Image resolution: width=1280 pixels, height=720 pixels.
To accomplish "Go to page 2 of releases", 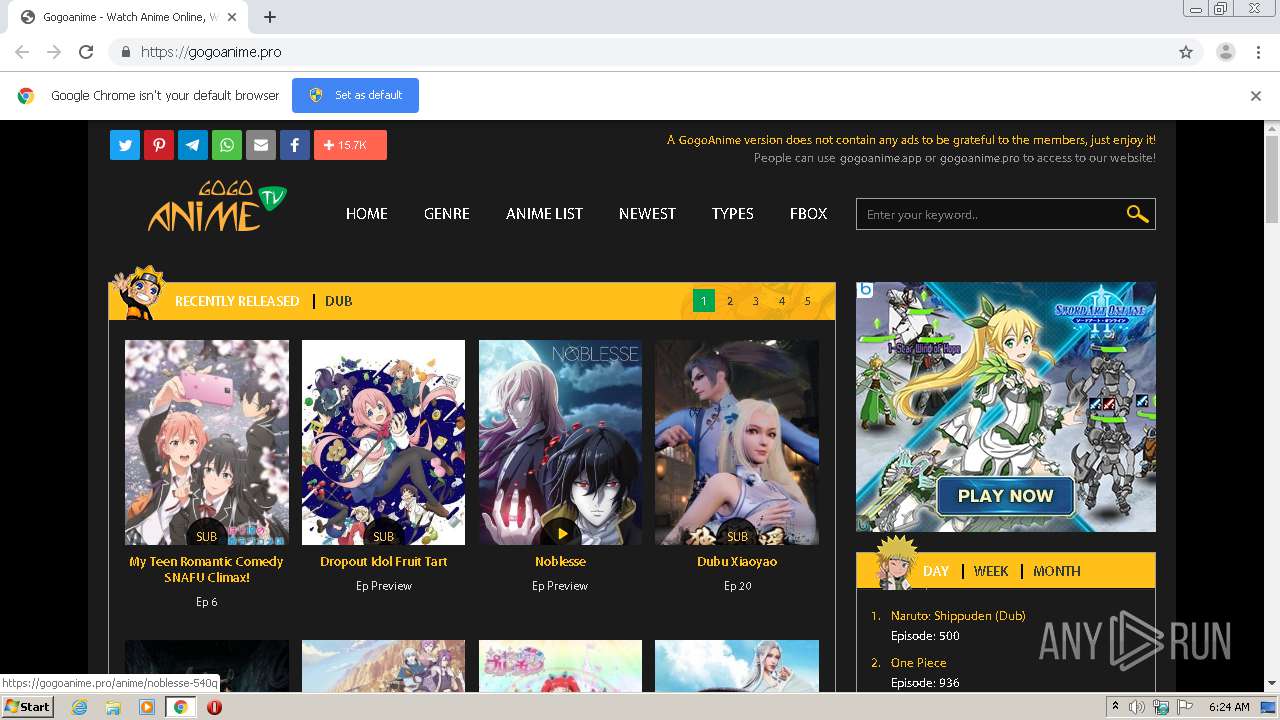I will (x=730, y=301).
